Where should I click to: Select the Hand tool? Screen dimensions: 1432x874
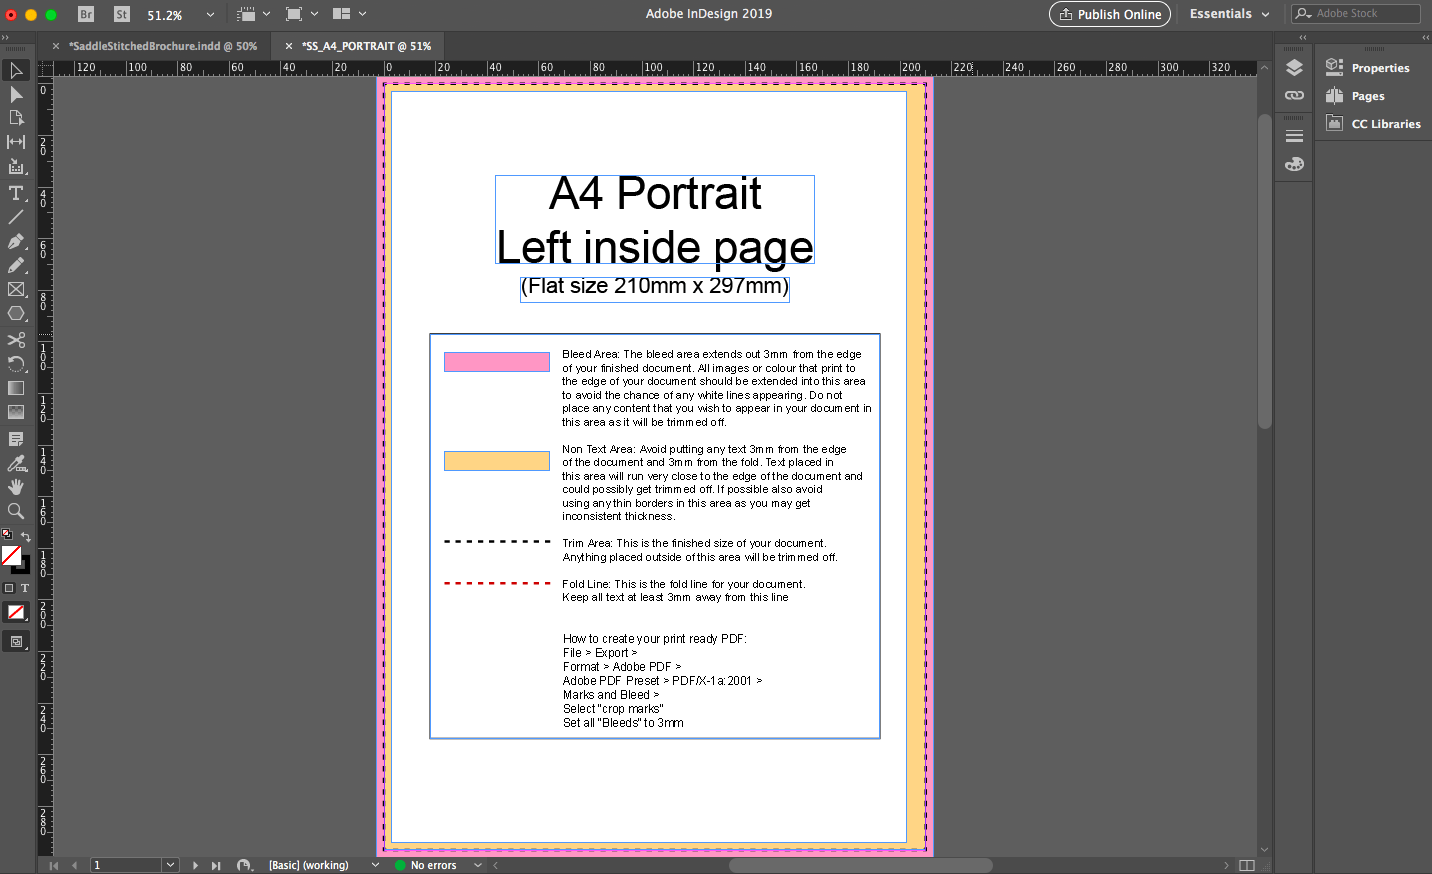click(x=16, y=487)
